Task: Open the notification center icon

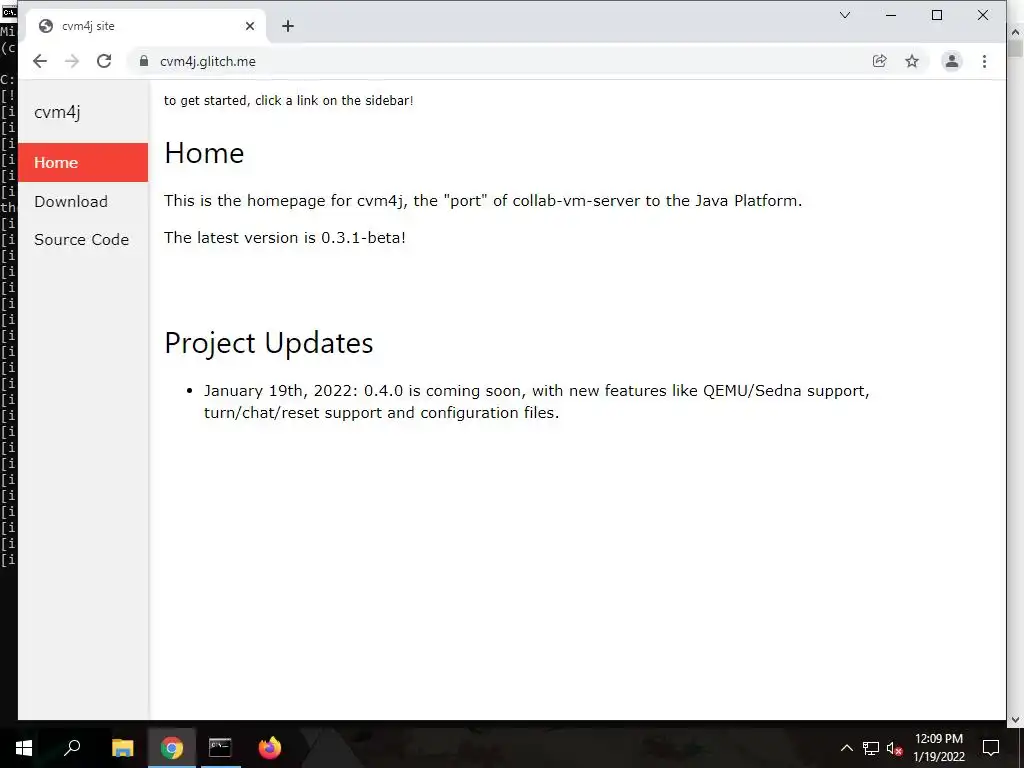Action: point(991,748)
